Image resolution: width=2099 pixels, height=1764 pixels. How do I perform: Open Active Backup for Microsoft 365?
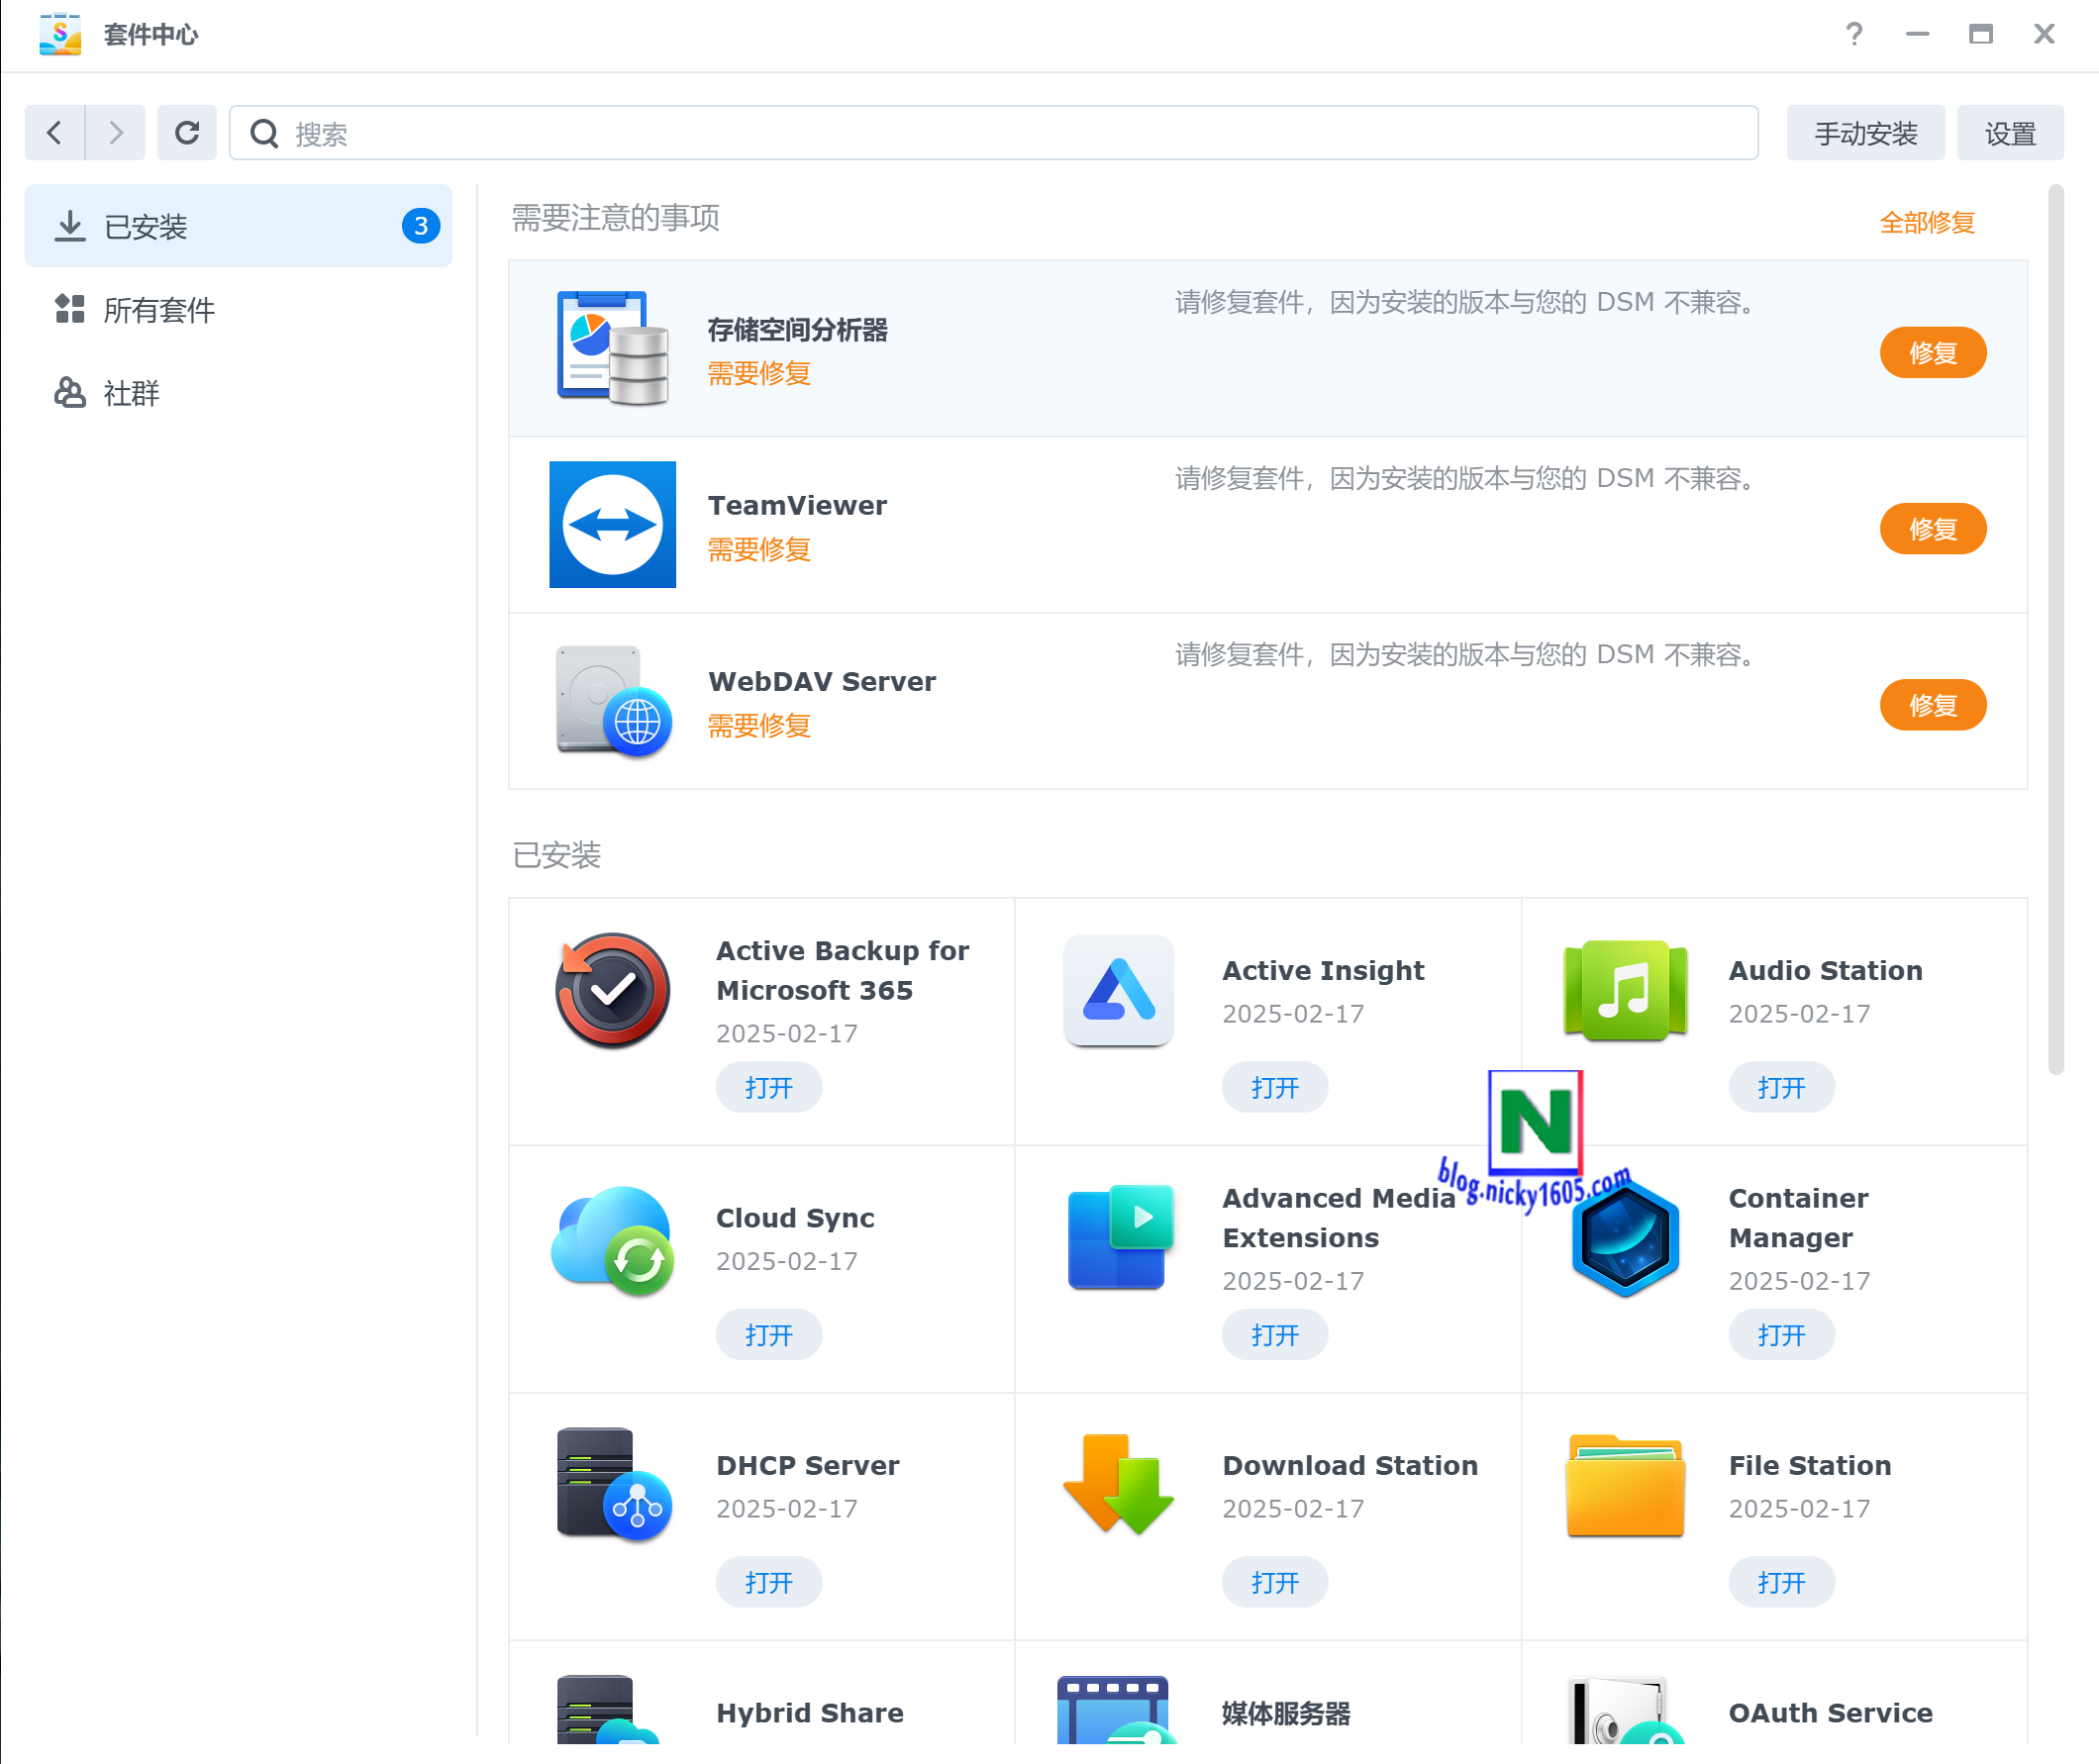coord(768,1087)
